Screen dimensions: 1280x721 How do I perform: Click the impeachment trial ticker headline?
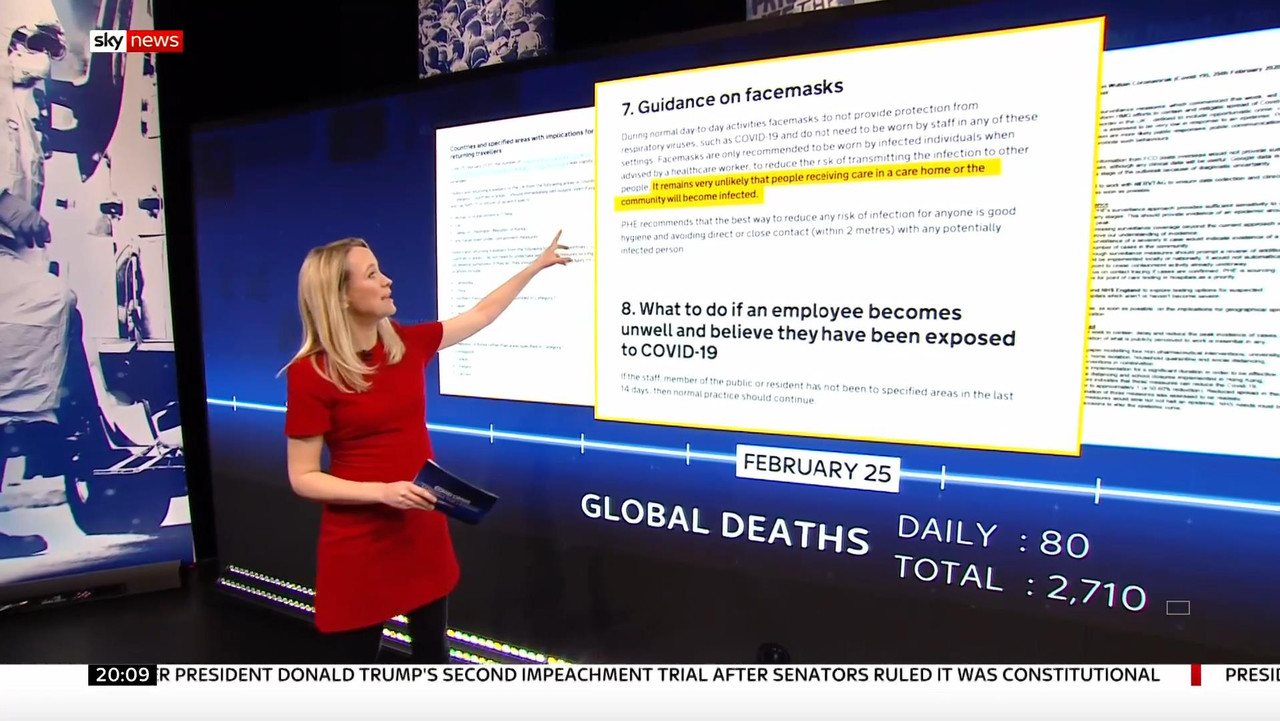[659, 675]
